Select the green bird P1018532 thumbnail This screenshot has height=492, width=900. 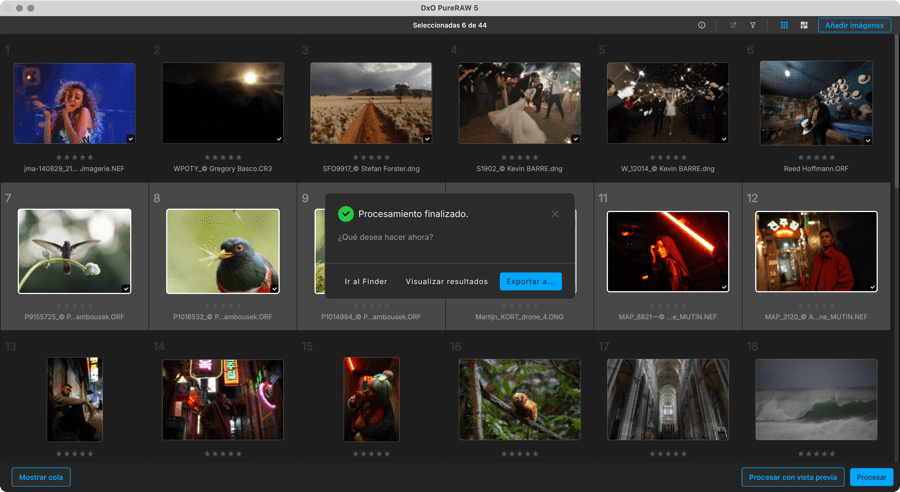222,251
